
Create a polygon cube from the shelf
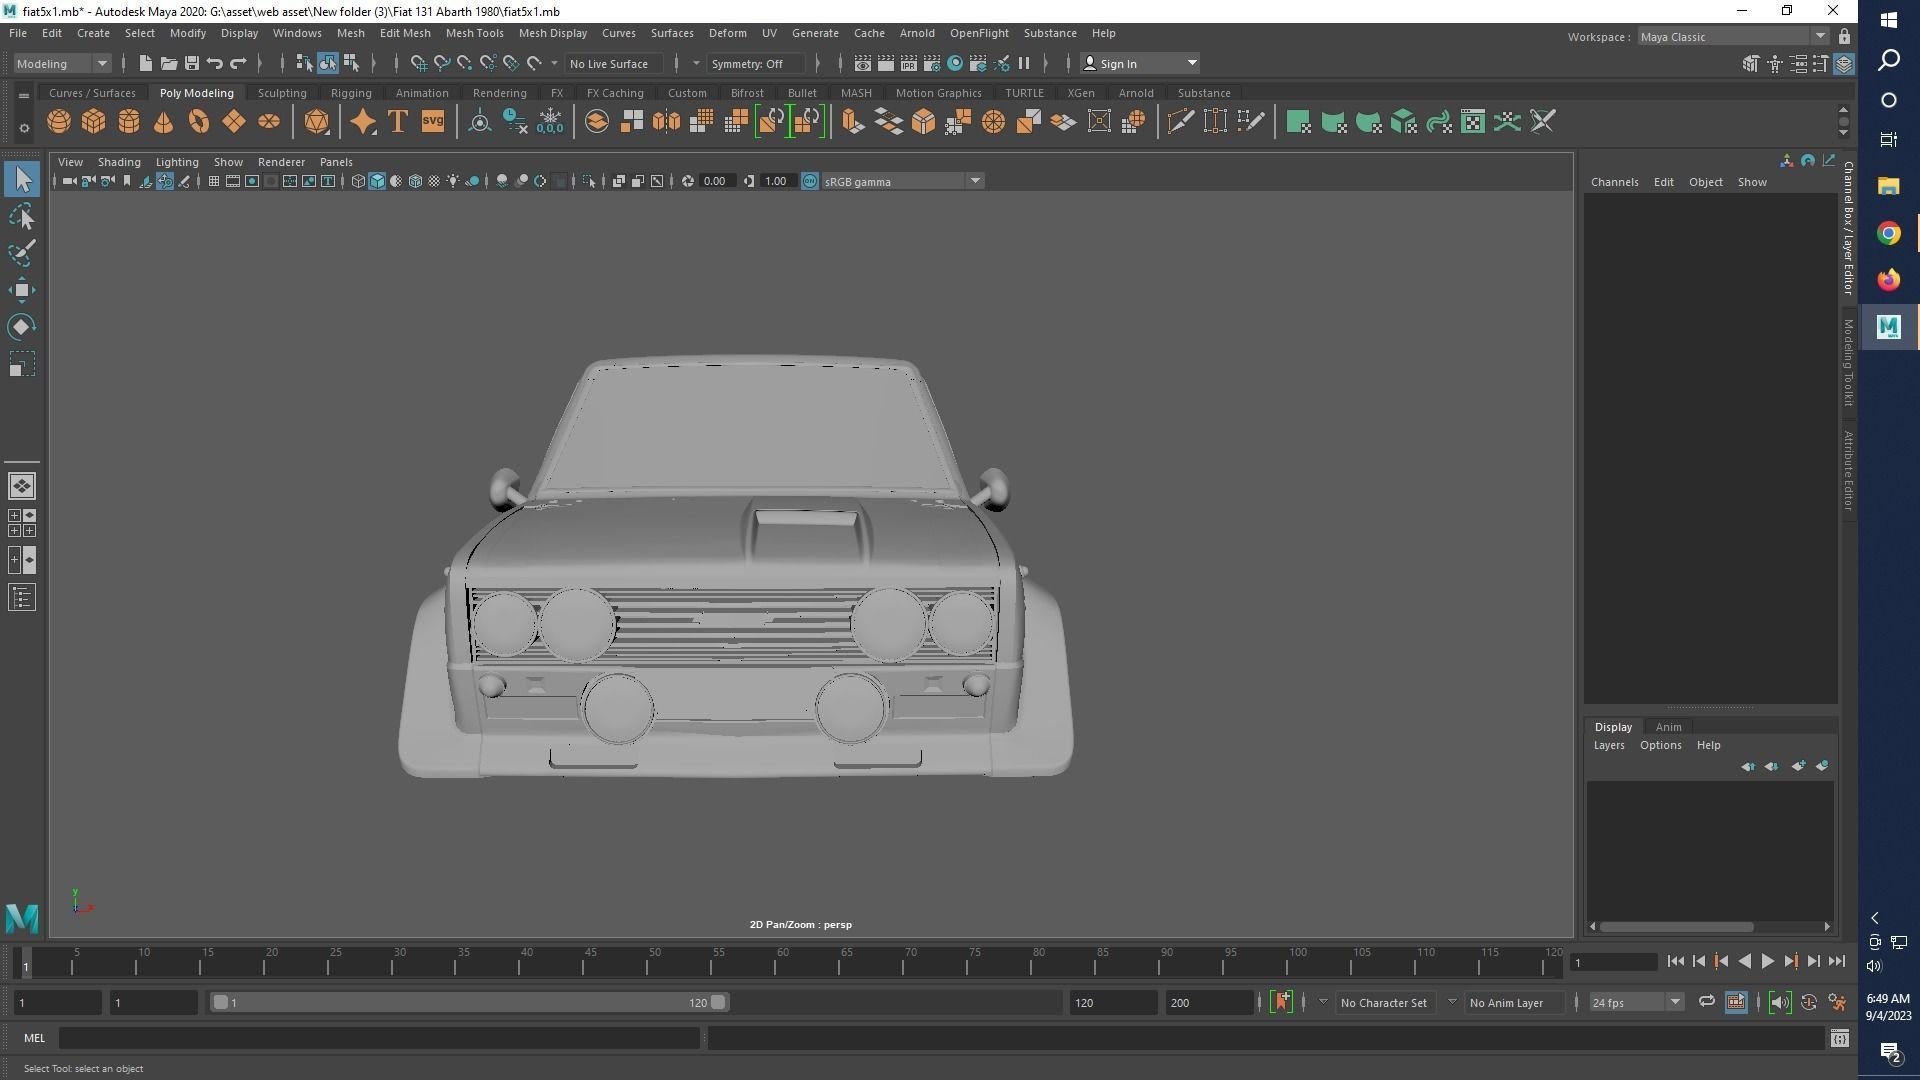tap(94, 122)
